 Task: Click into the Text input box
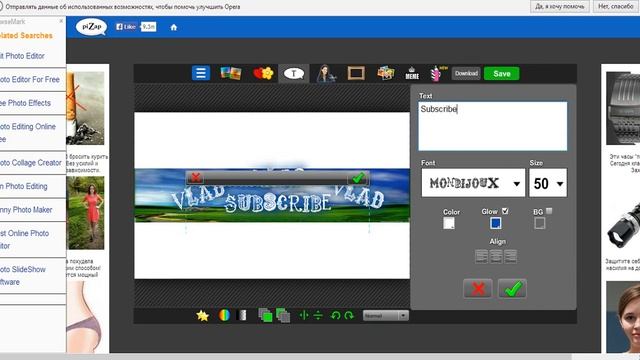click(493, 127)
